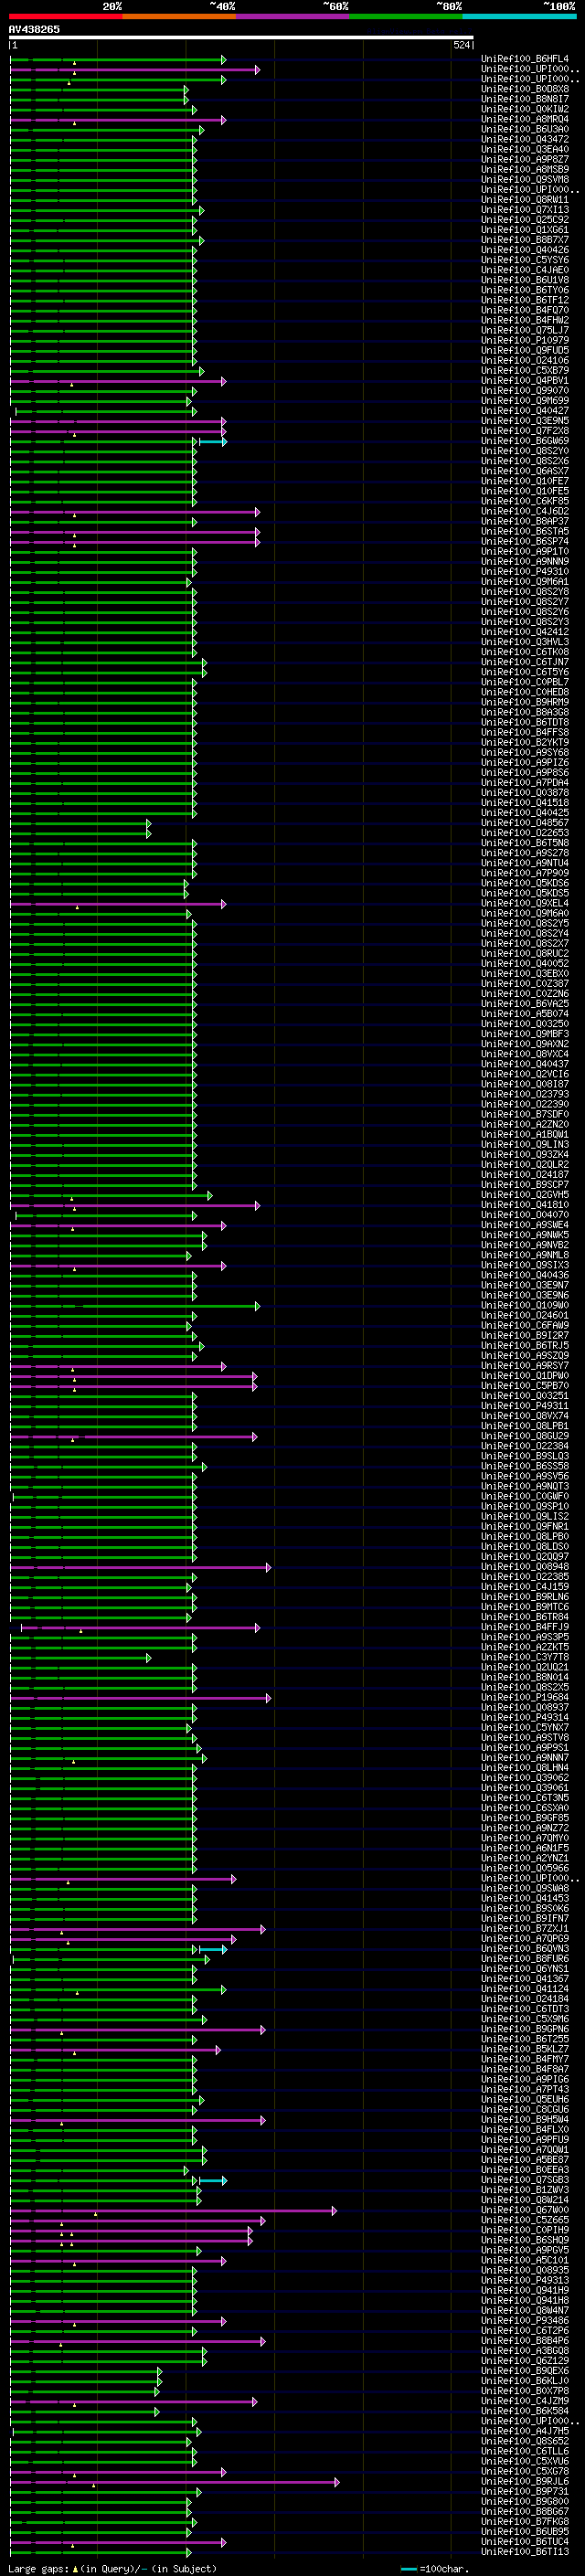585x2576 pixels.
Task: Open hit UniRef100_A9RSY7
Action: click(x=525, y=1365)
